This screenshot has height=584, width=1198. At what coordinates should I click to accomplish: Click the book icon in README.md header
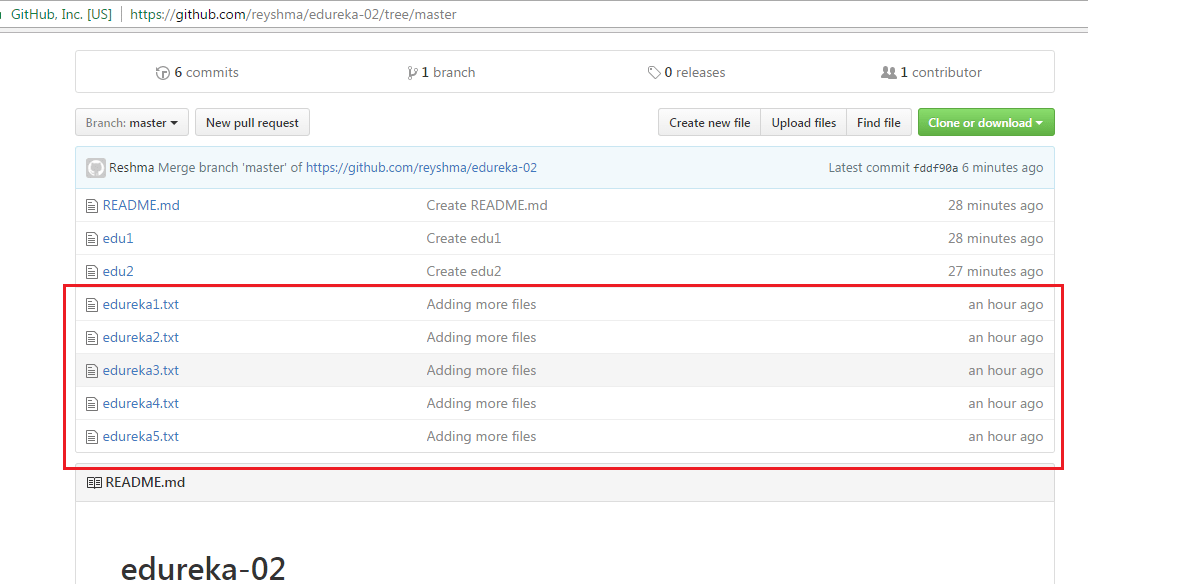click(95, 482)
